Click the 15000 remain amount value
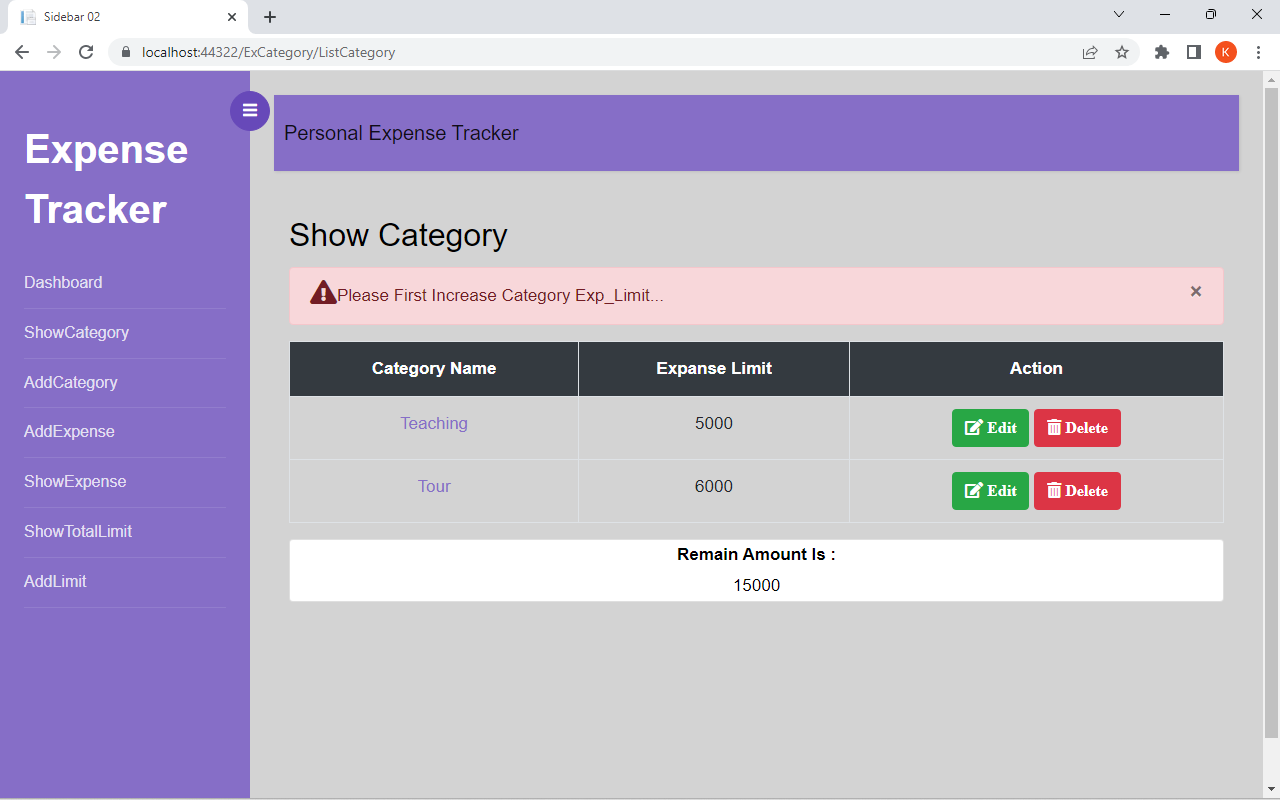Viewport: 1280px width, 800px height. coord(757,585)
